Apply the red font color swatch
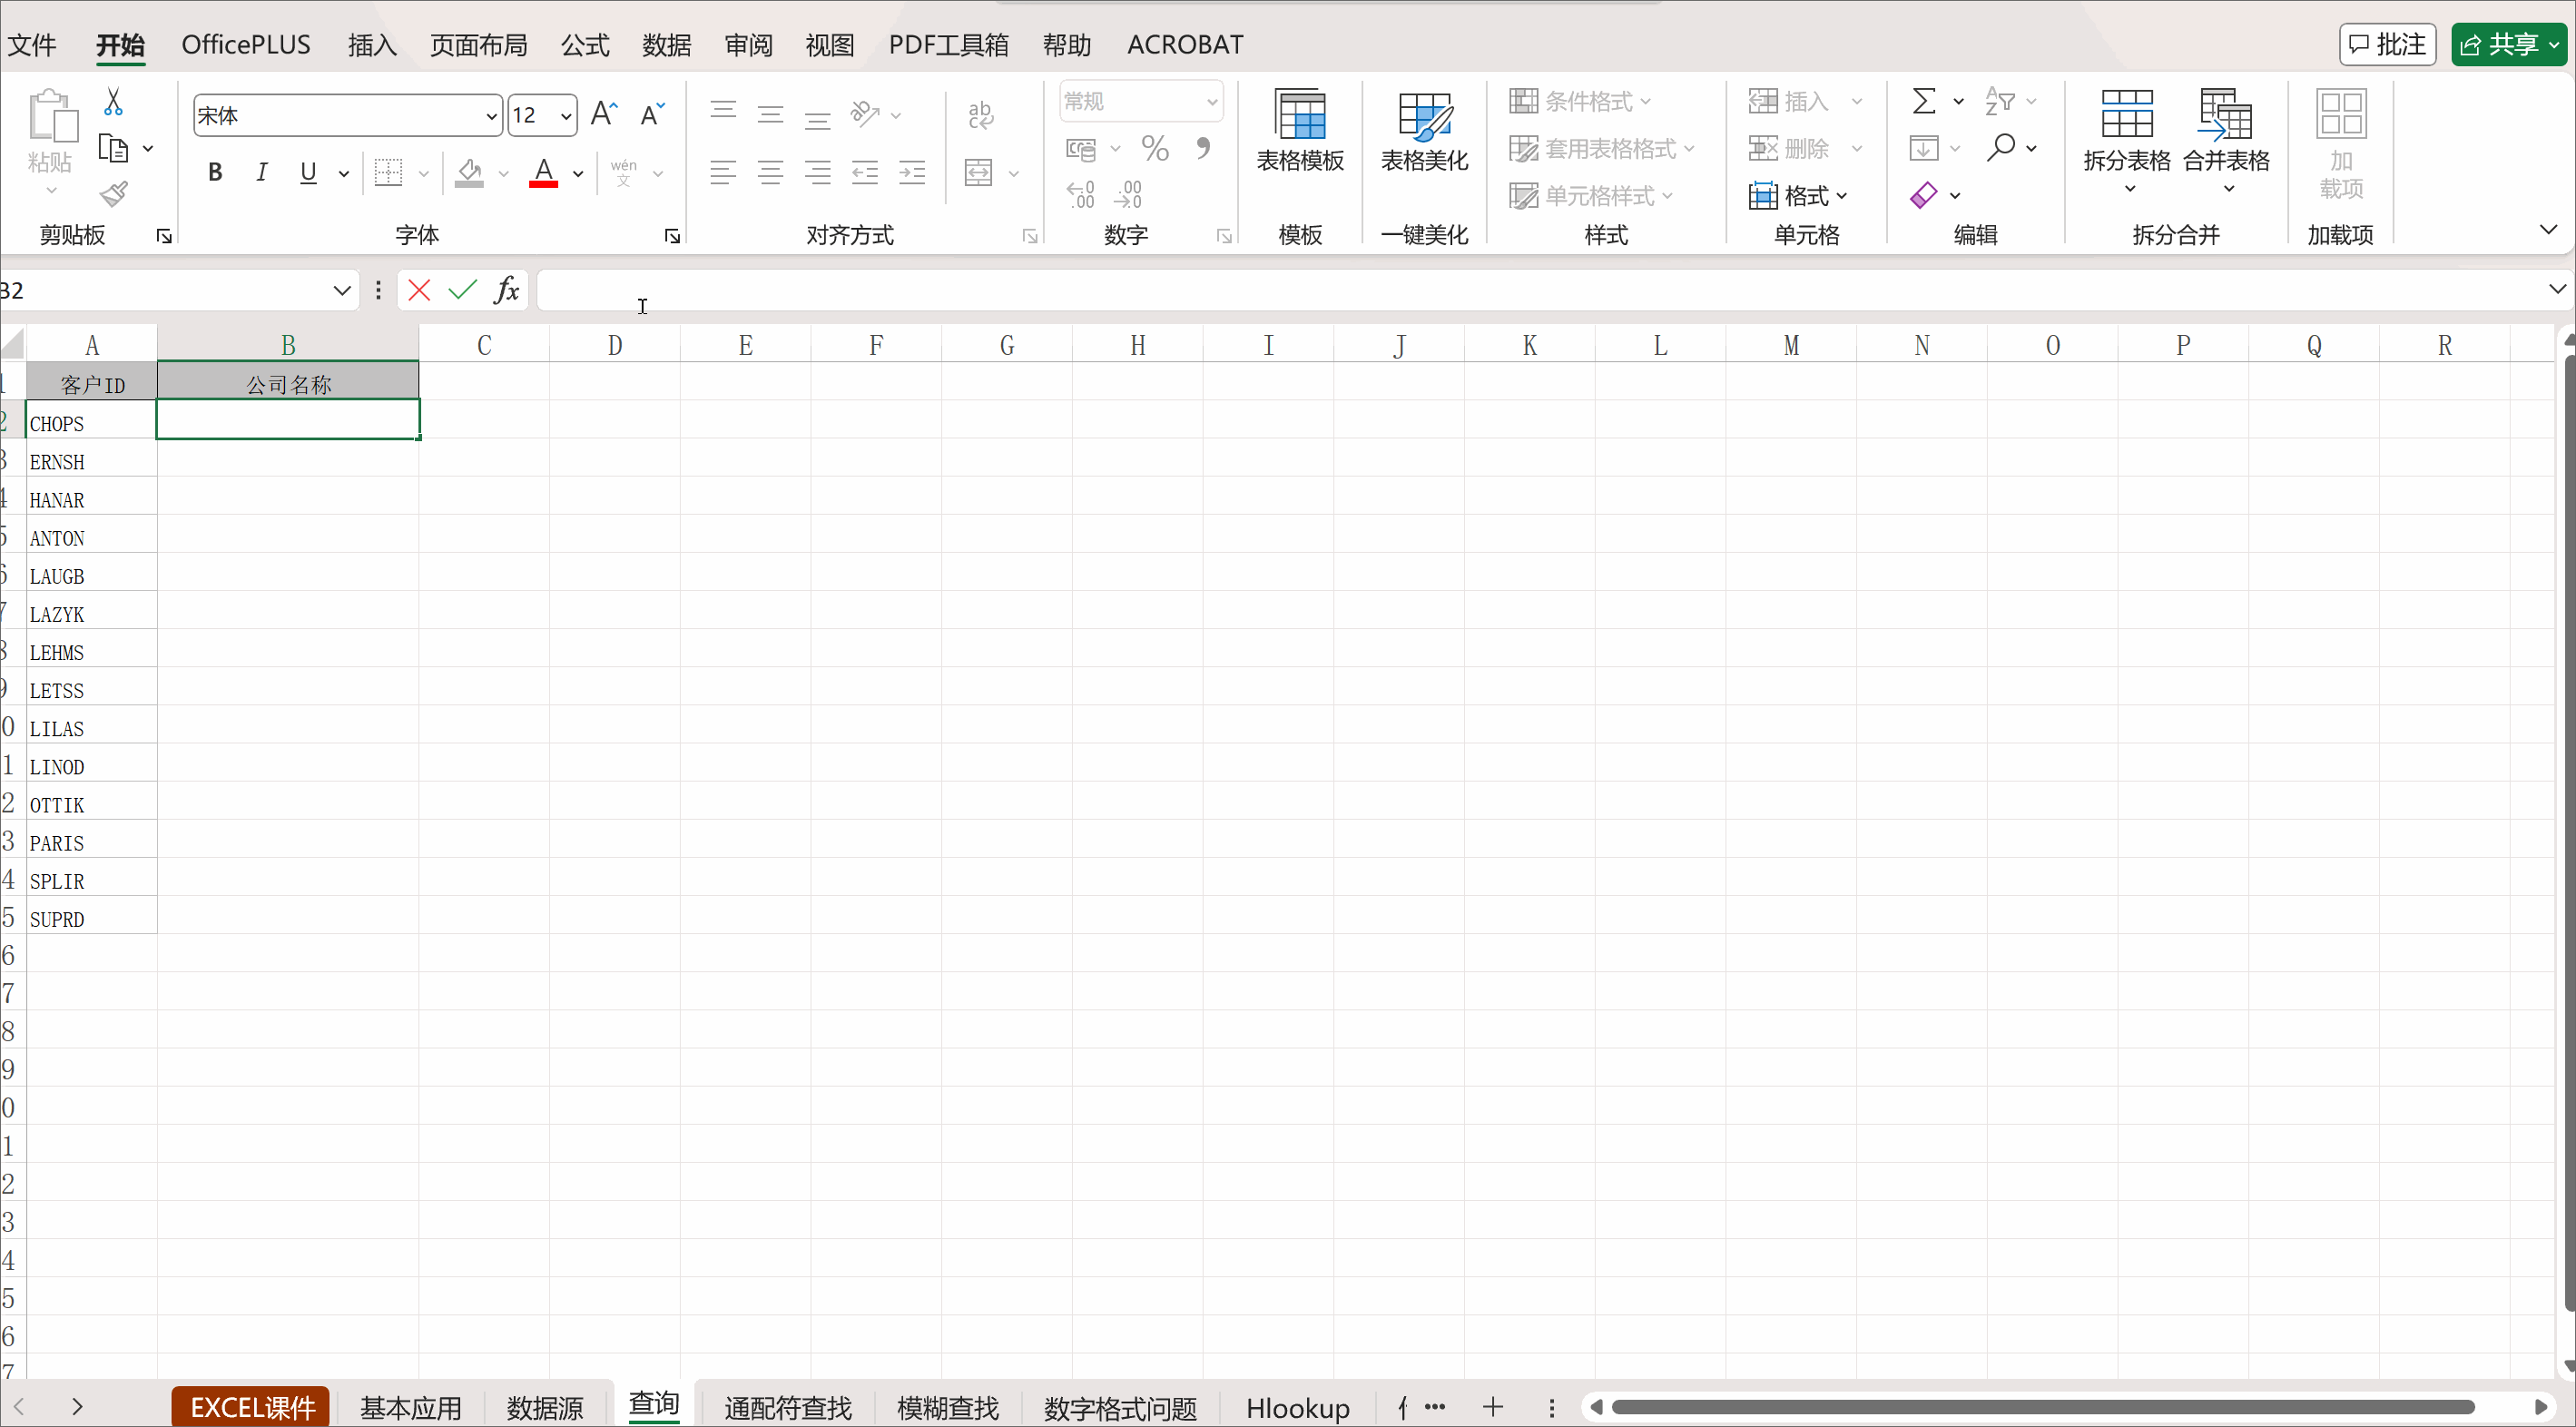Image resolution: width=2576 pixels, height=1427 pixels. click(543, 173)
